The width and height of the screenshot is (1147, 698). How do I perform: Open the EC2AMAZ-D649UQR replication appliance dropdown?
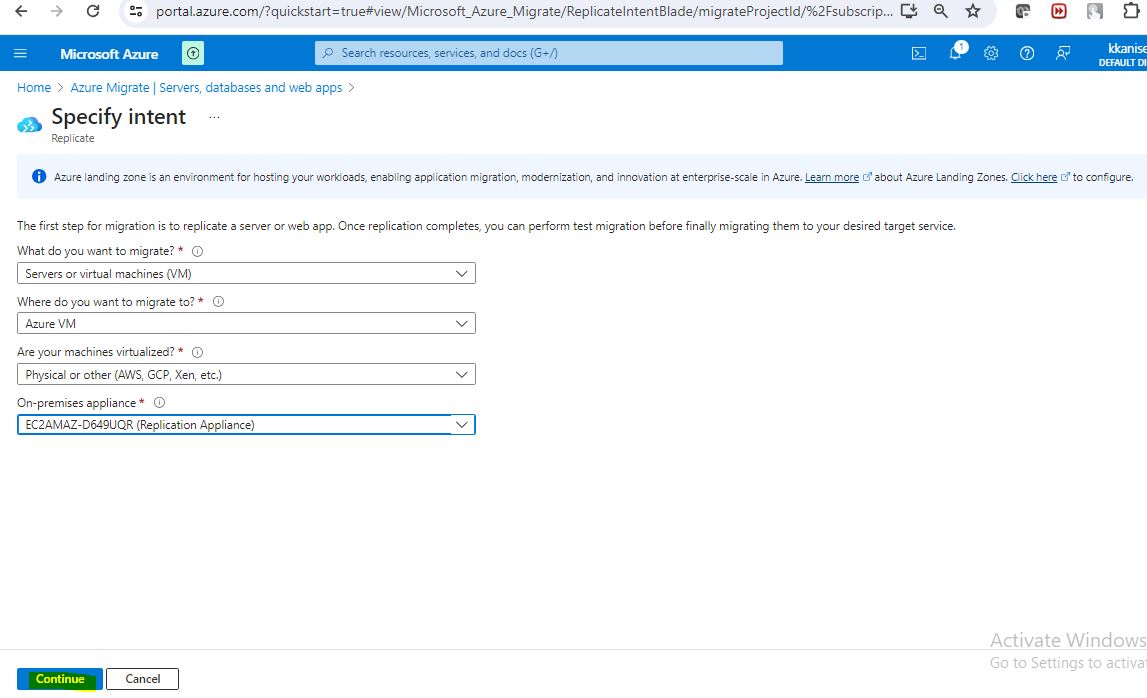(x=246, y=425)
